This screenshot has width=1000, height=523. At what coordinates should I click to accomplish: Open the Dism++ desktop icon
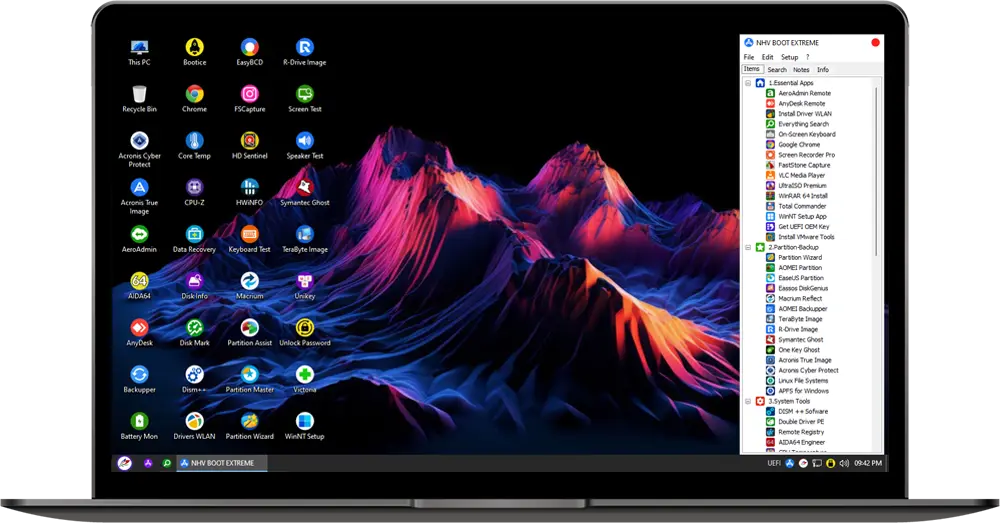[195, 379]
